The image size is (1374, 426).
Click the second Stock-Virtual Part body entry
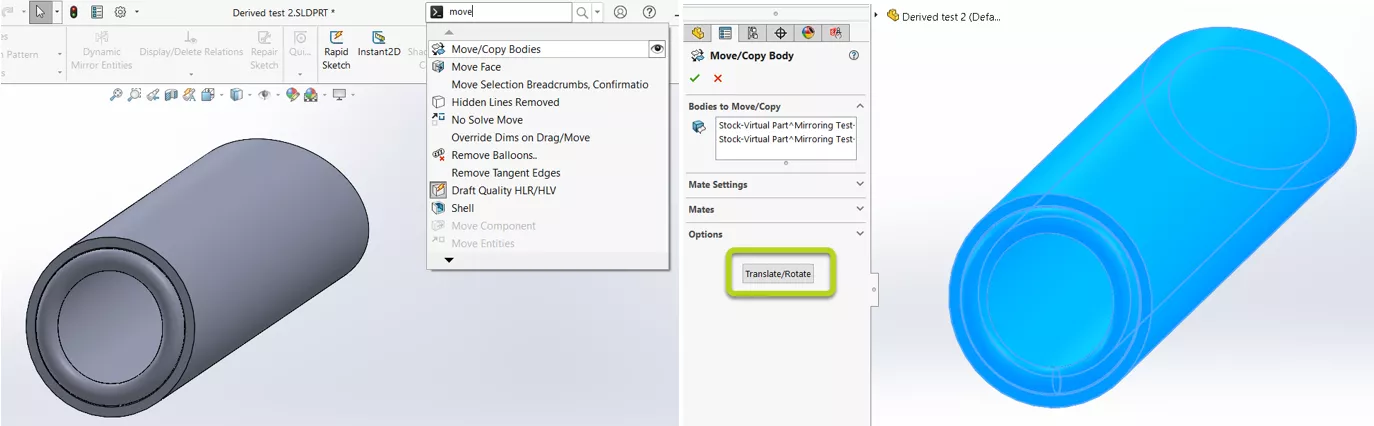tap(786, 139)
